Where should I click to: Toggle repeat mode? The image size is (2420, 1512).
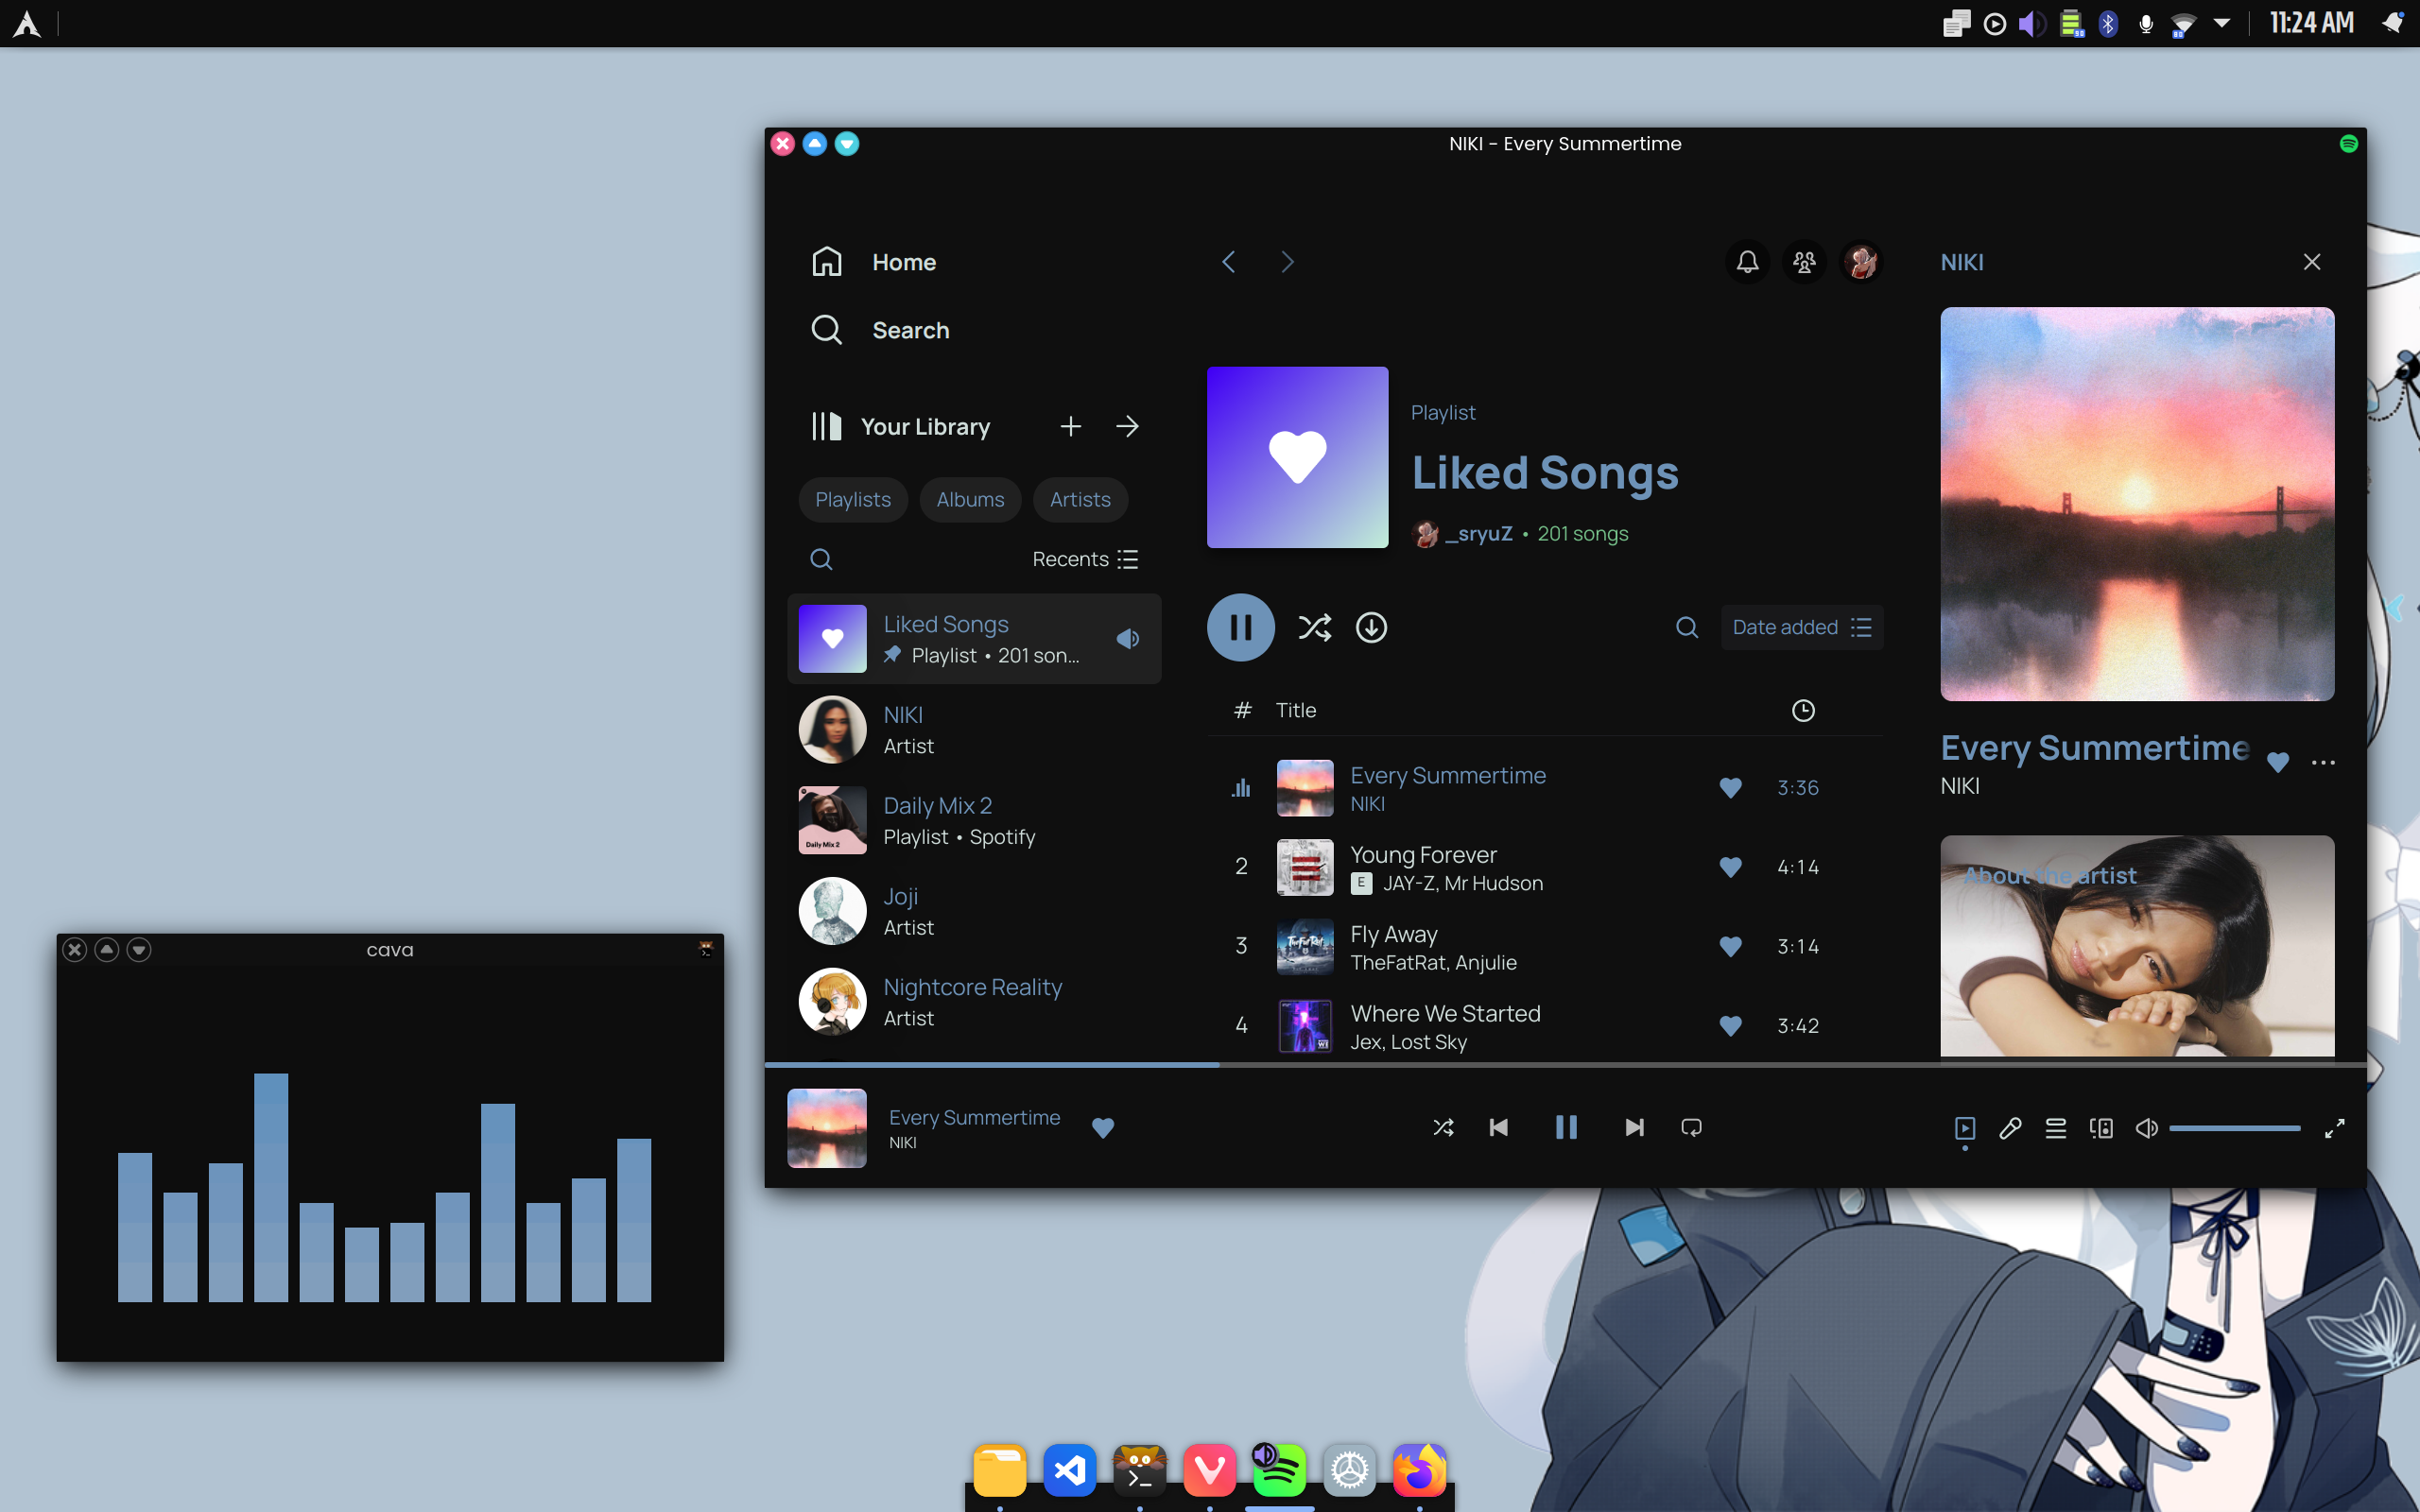pyautogui.click(x=1691, y=1128)
